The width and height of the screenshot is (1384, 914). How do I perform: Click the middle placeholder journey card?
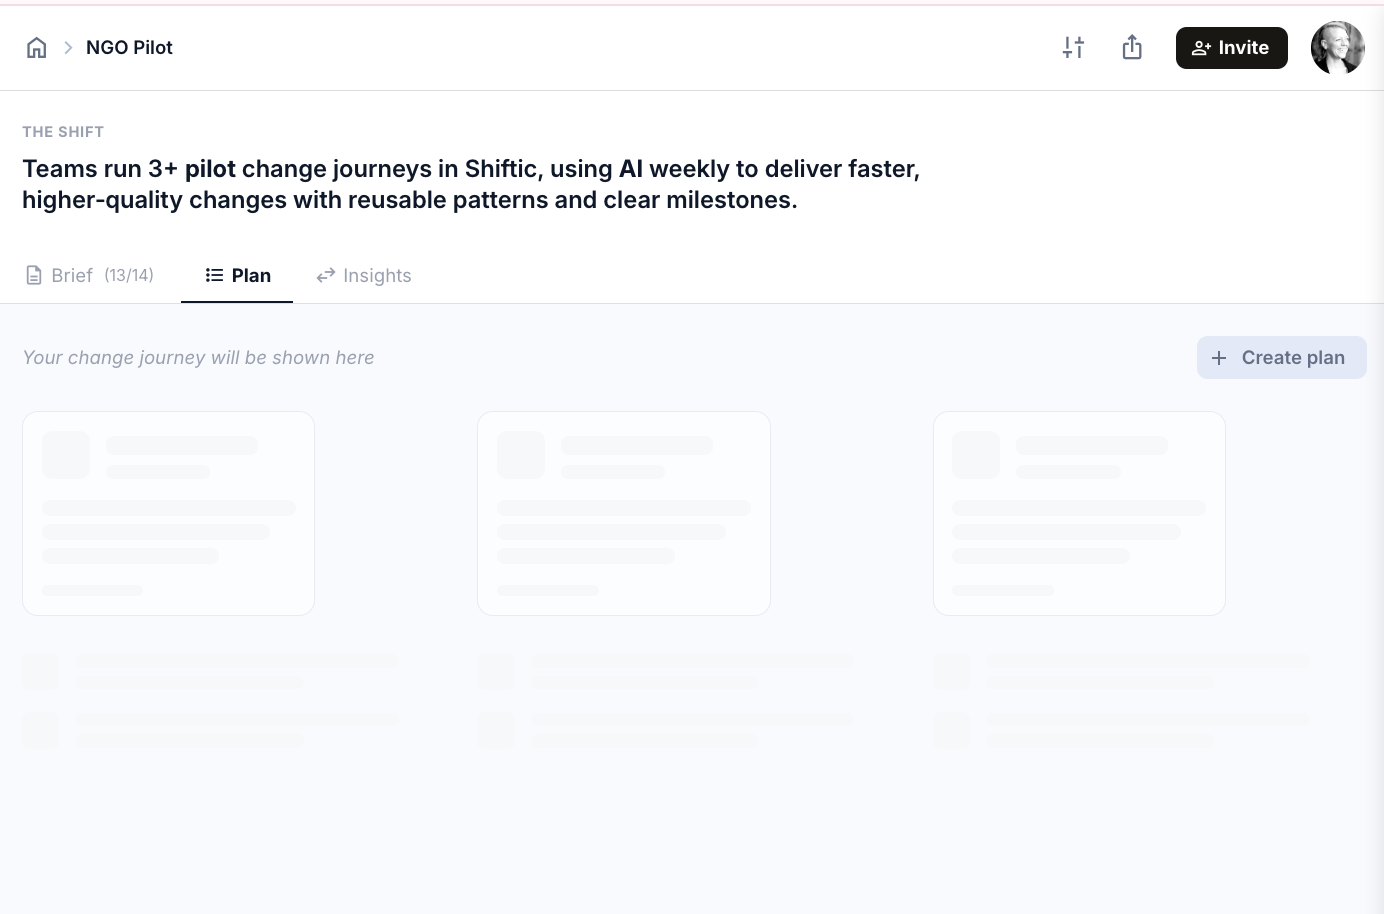(624, 513)
